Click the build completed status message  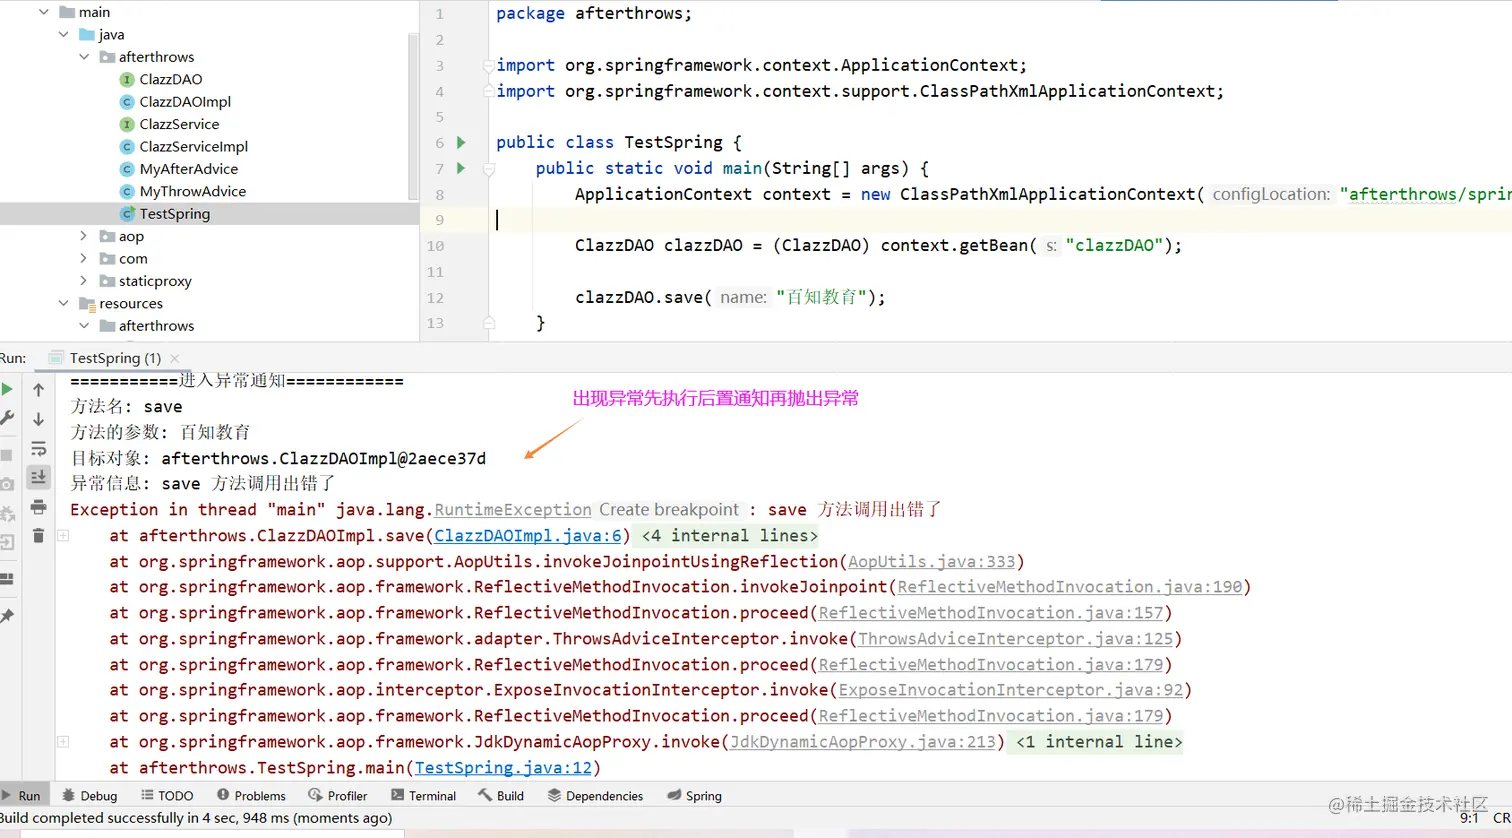[196, 818]
